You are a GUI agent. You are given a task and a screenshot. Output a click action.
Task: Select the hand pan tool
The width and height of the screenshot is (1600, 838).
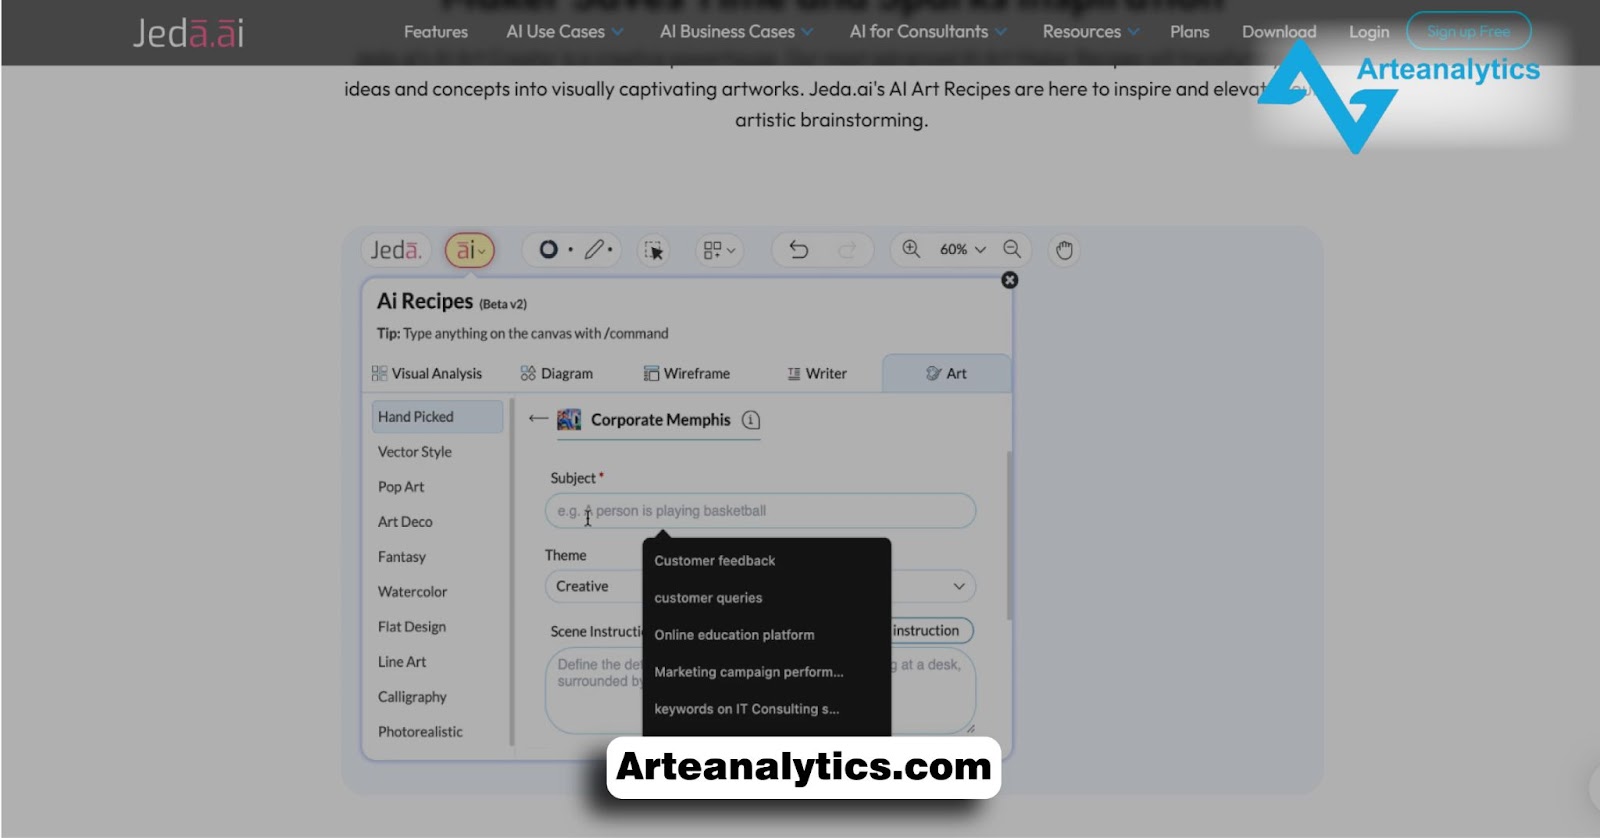coord(1064,250)
